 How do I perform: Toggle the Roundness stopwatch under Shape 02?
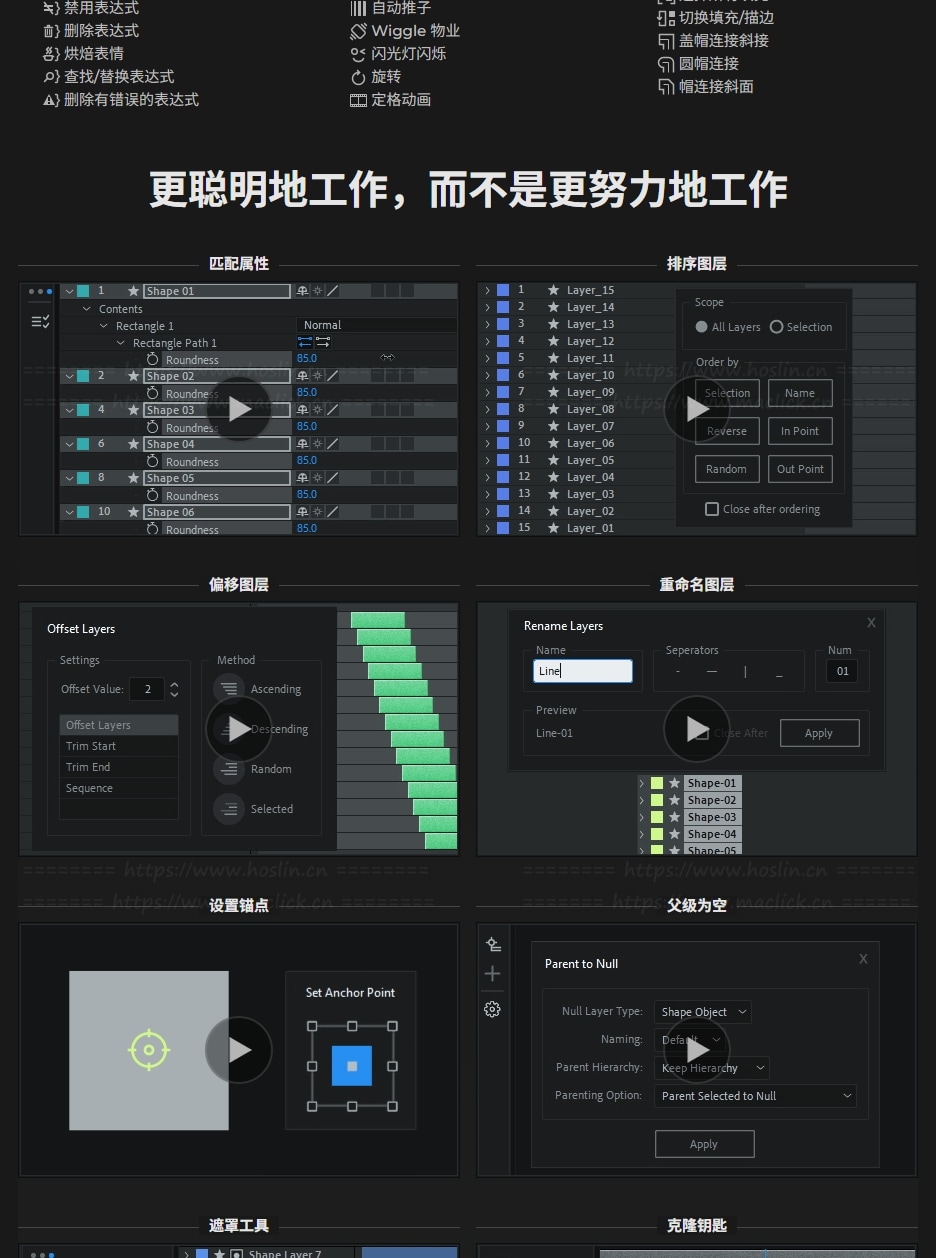click(x=152, y=393)
